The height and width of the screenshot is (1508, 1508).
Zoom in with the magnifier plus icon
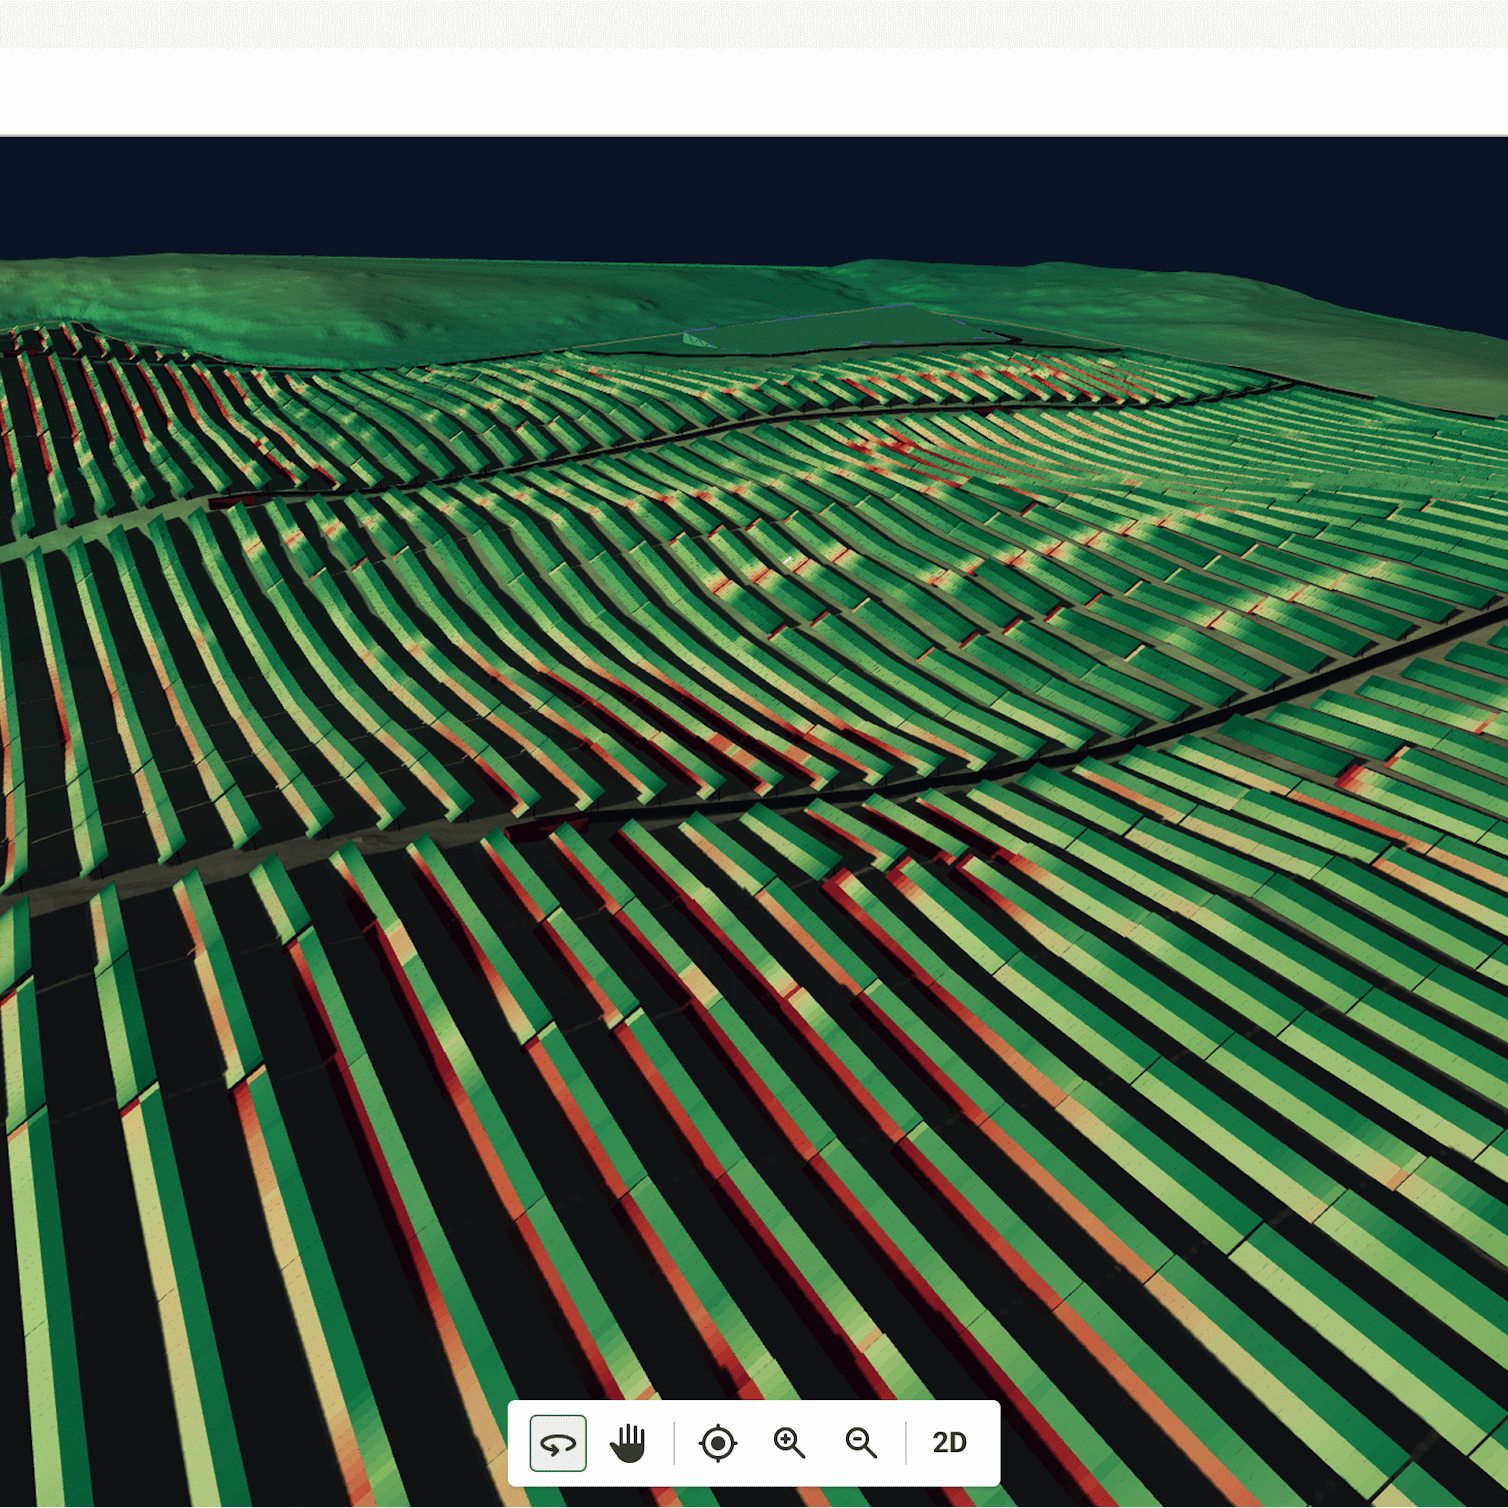point(789,1442)
